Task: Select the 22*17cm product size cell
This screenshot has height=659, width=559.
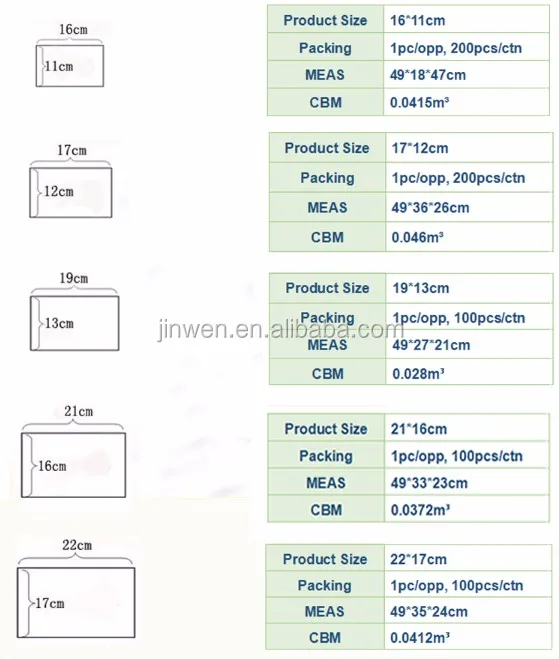Action: pyautogui.click(x=468, y=559)
